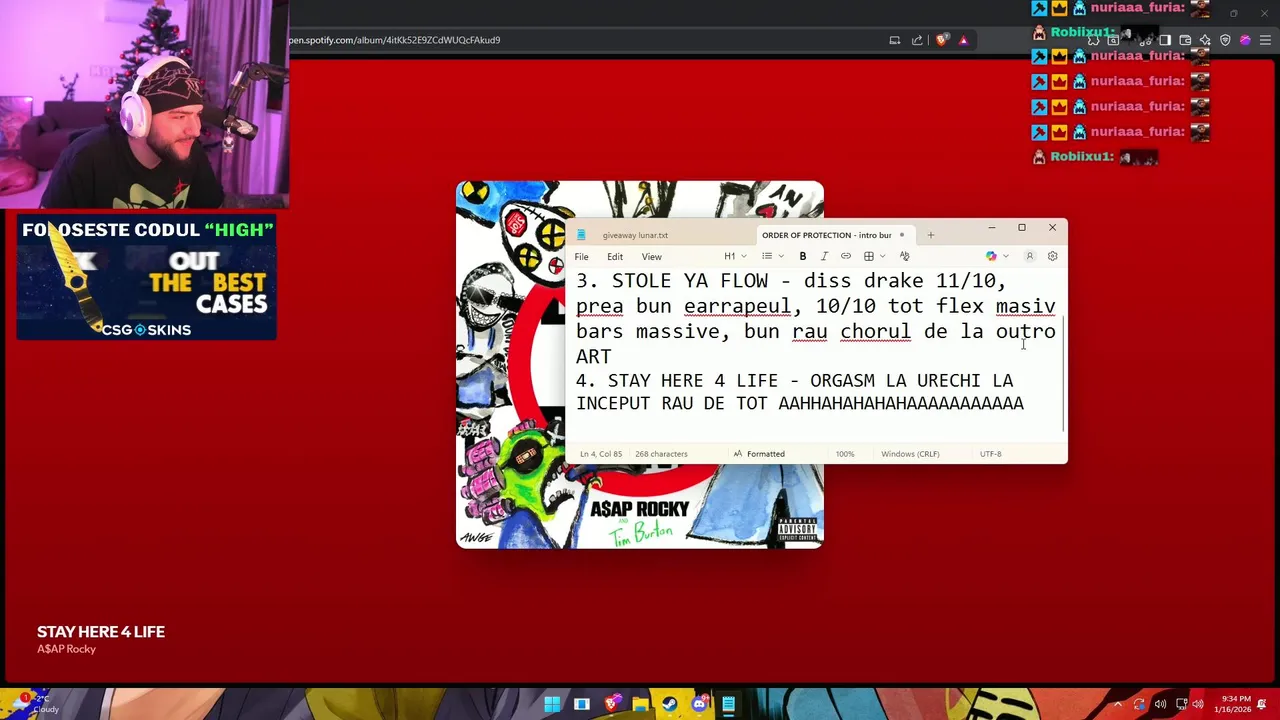Screen dimensions: 1280x720
Task: Click the Notepad table insert icon
Action: 869,256
